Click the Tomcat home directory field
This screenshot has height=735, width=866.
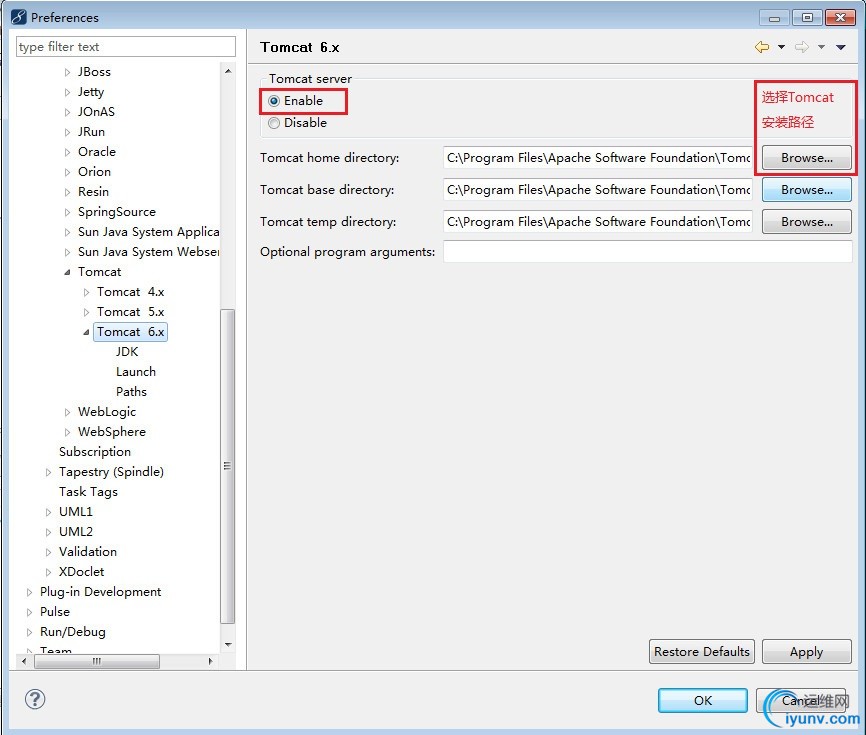(x=598, y=158)
